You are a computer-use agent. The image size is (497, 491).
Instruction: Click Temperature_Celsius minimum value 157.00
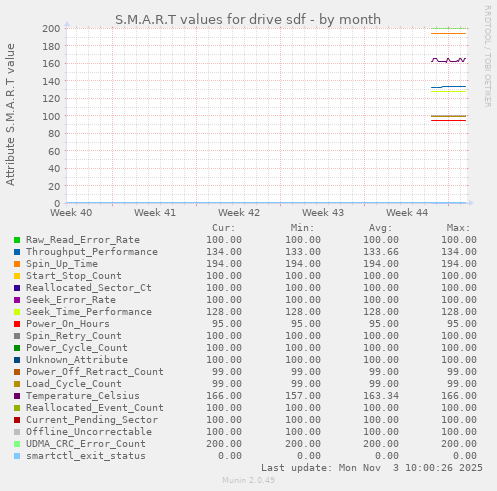point(303,396)
